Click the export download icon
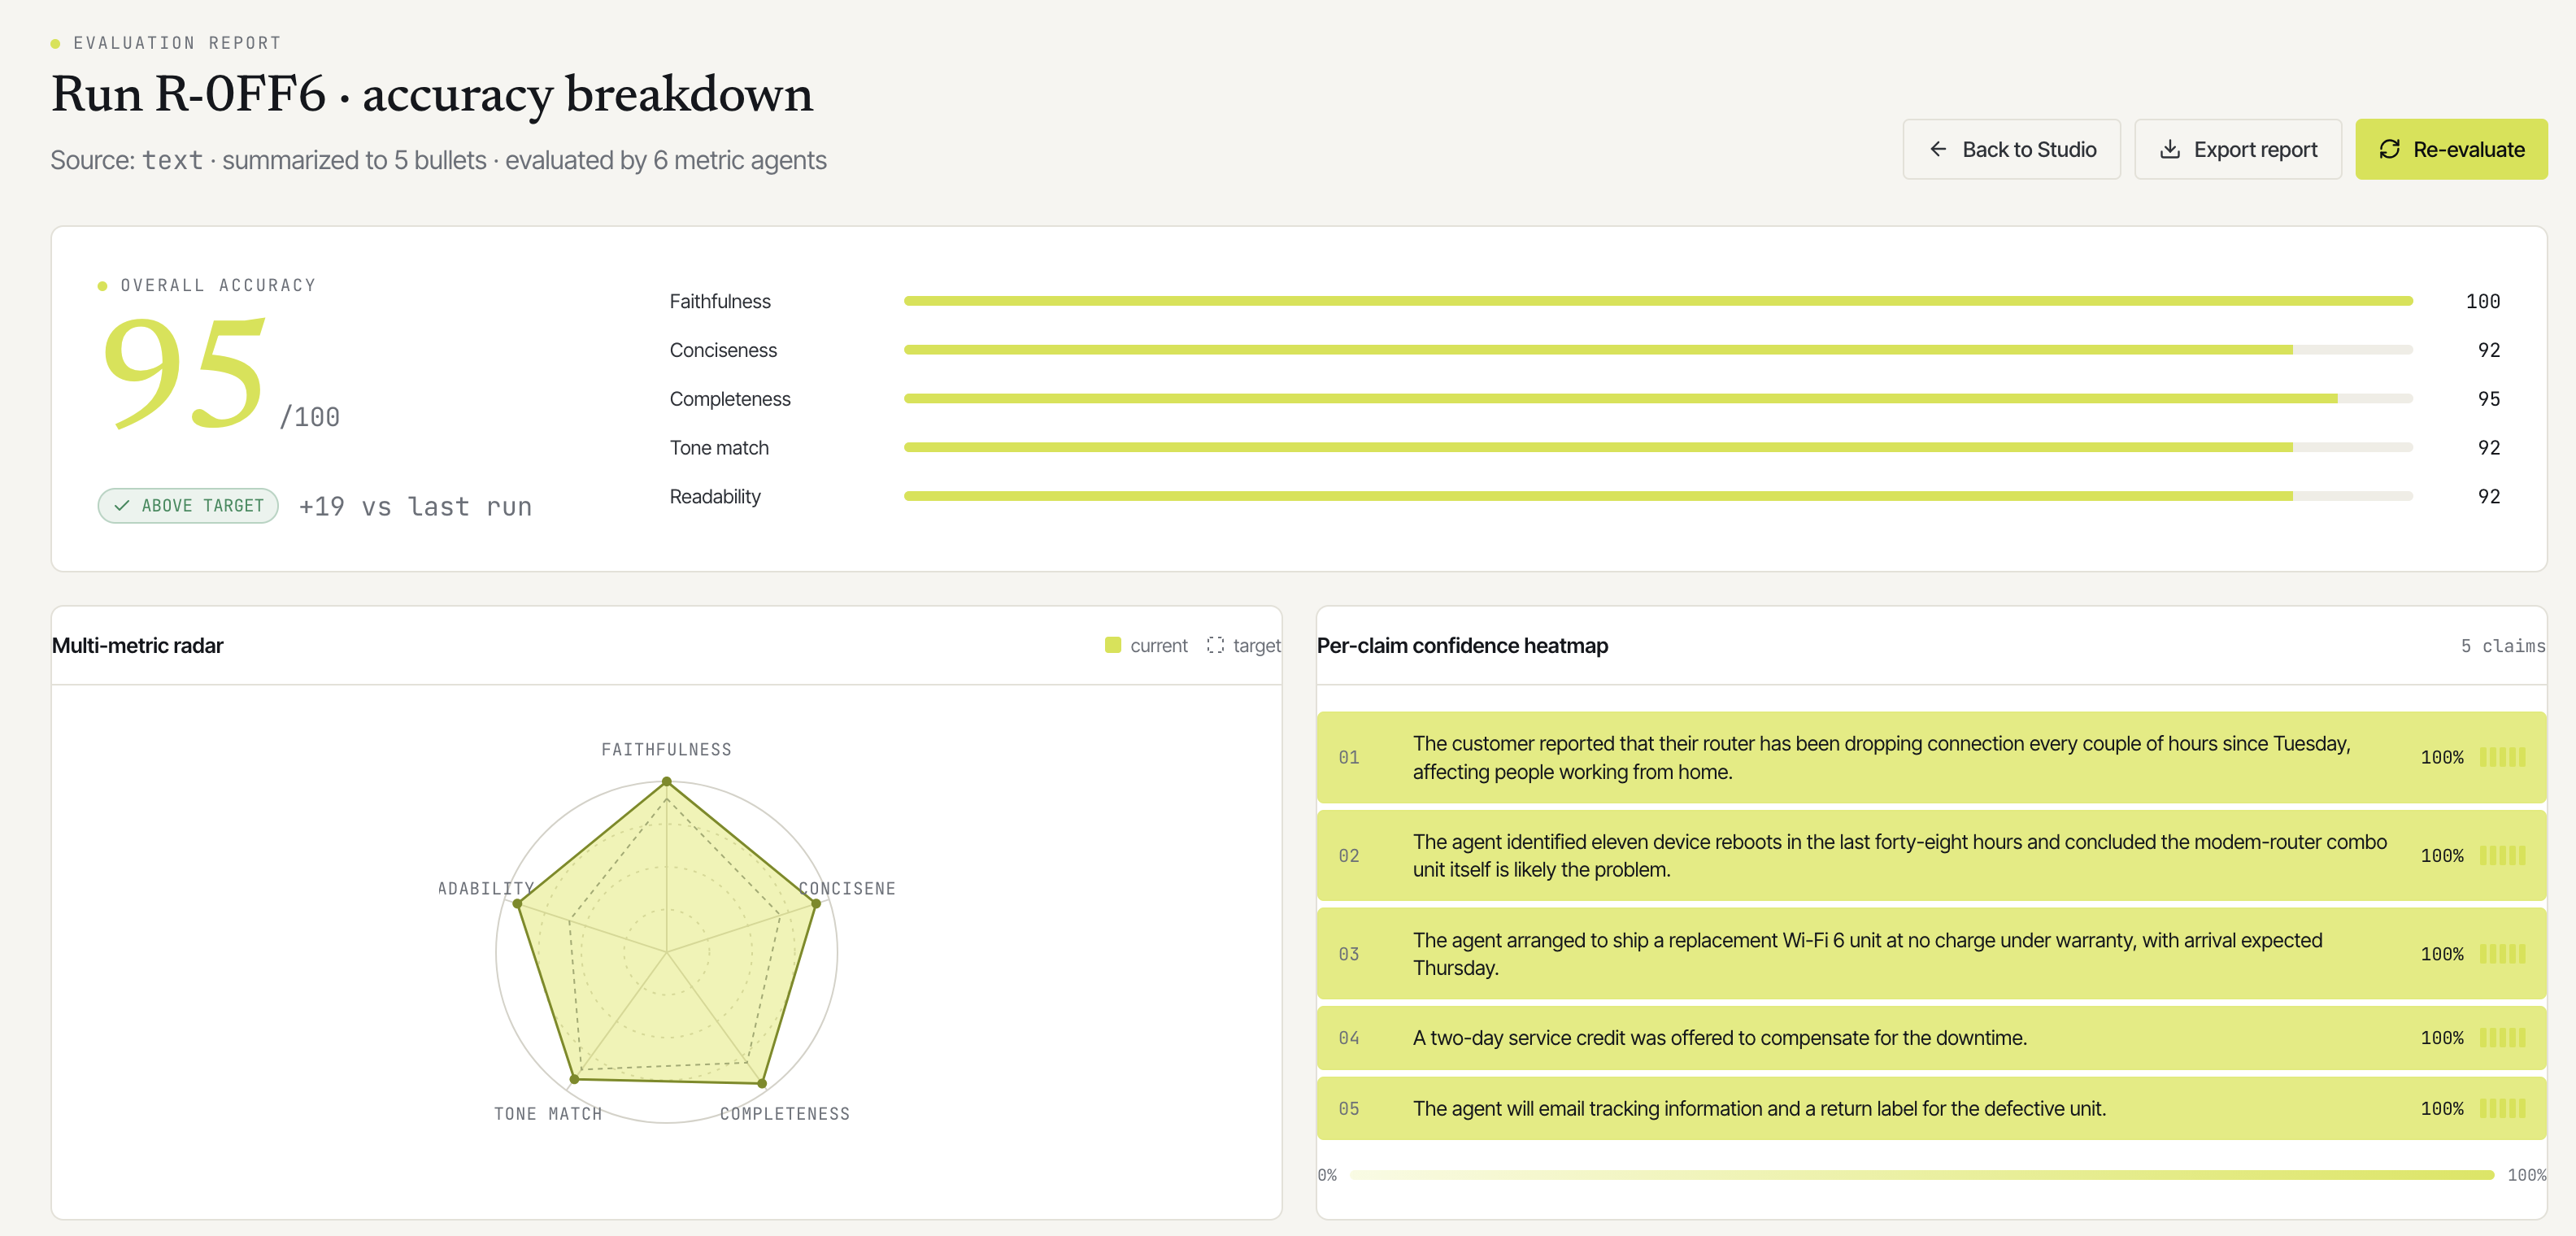The height and width of the screenshot is (1236, 2576). point(2170,149)
